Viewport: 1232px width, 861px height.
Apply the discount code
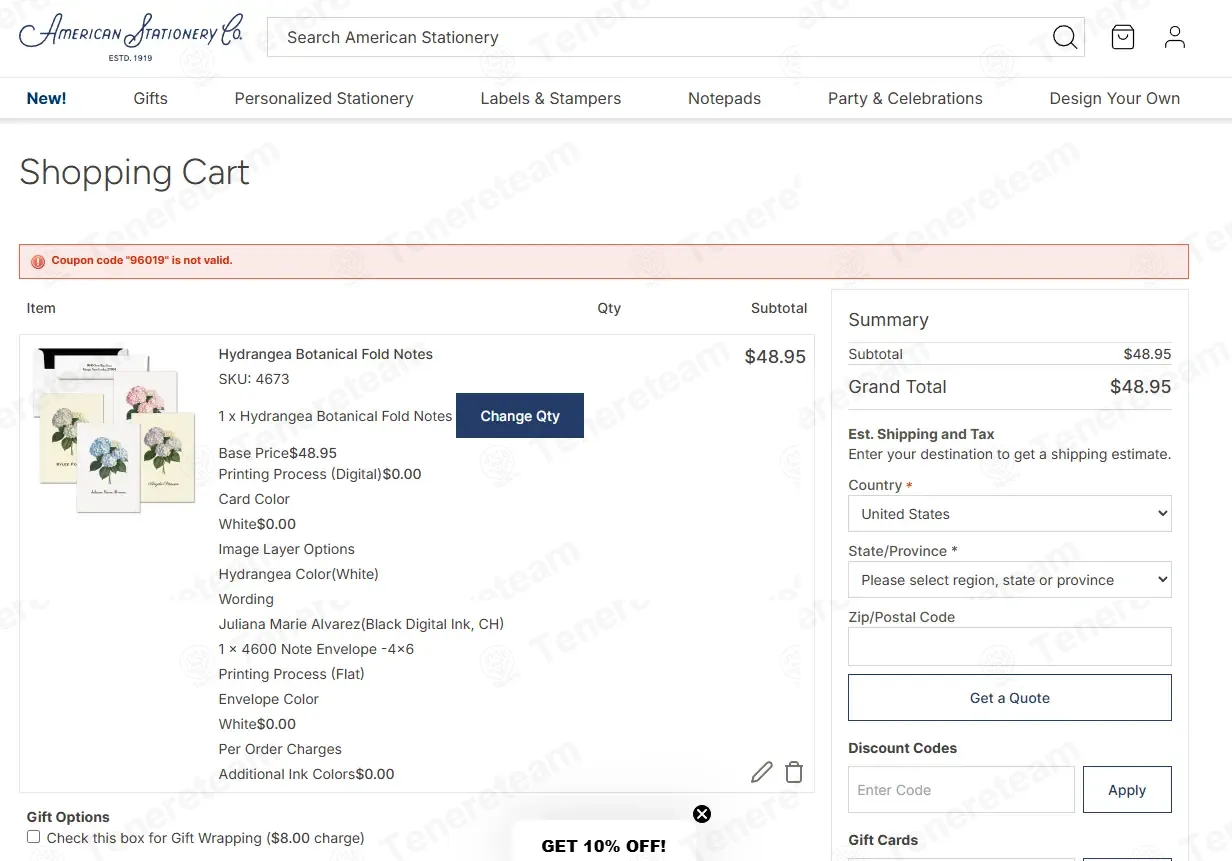[x=1127, y=790]
